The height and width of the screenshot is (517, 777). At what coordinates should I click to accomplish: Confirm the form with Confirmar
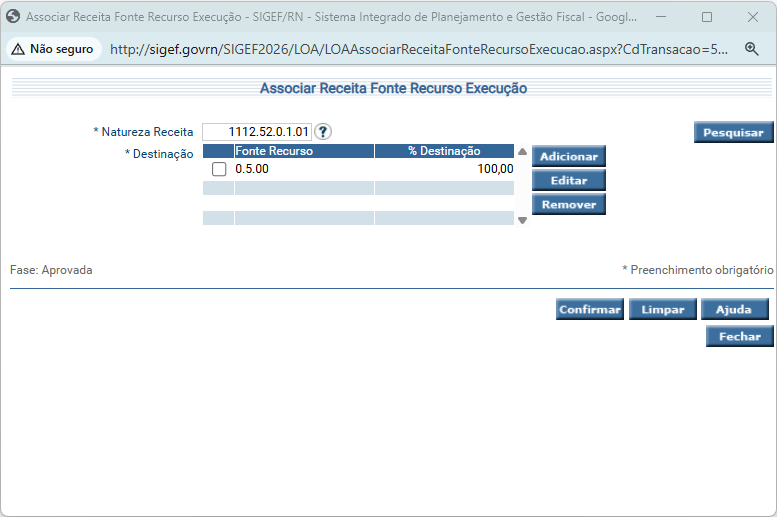tap(590, 310)
